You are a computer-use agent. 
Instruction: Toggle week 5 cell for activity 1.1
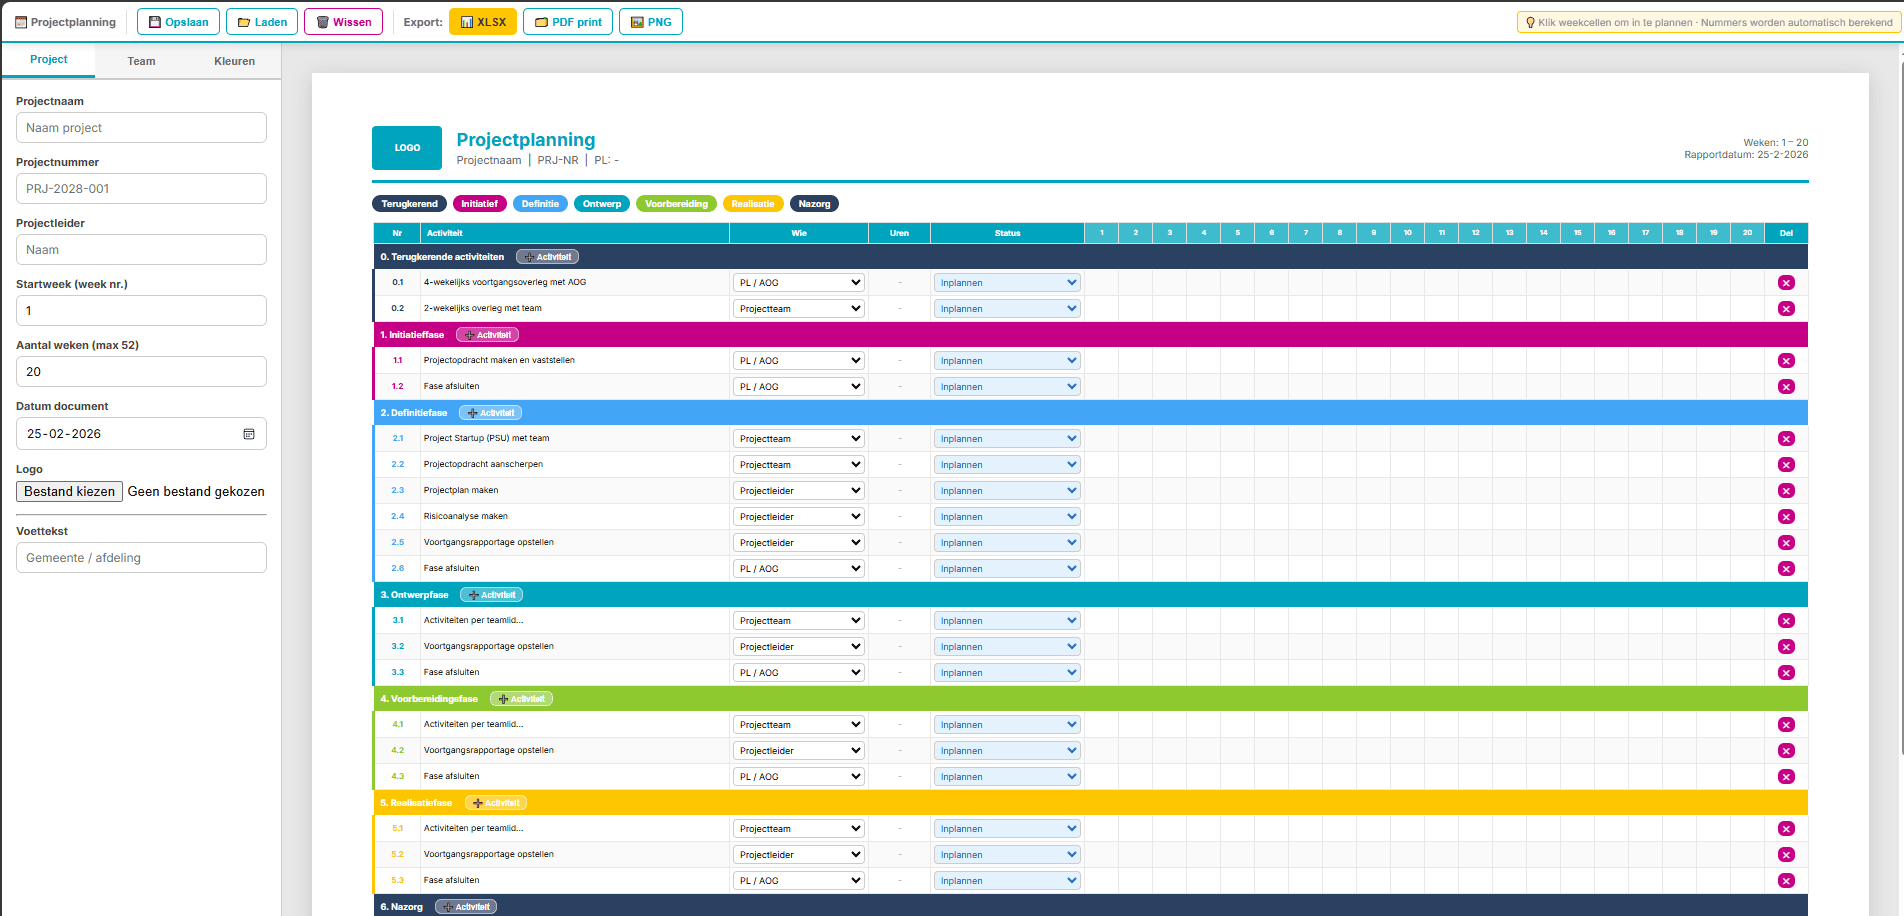coord(1237,361)
